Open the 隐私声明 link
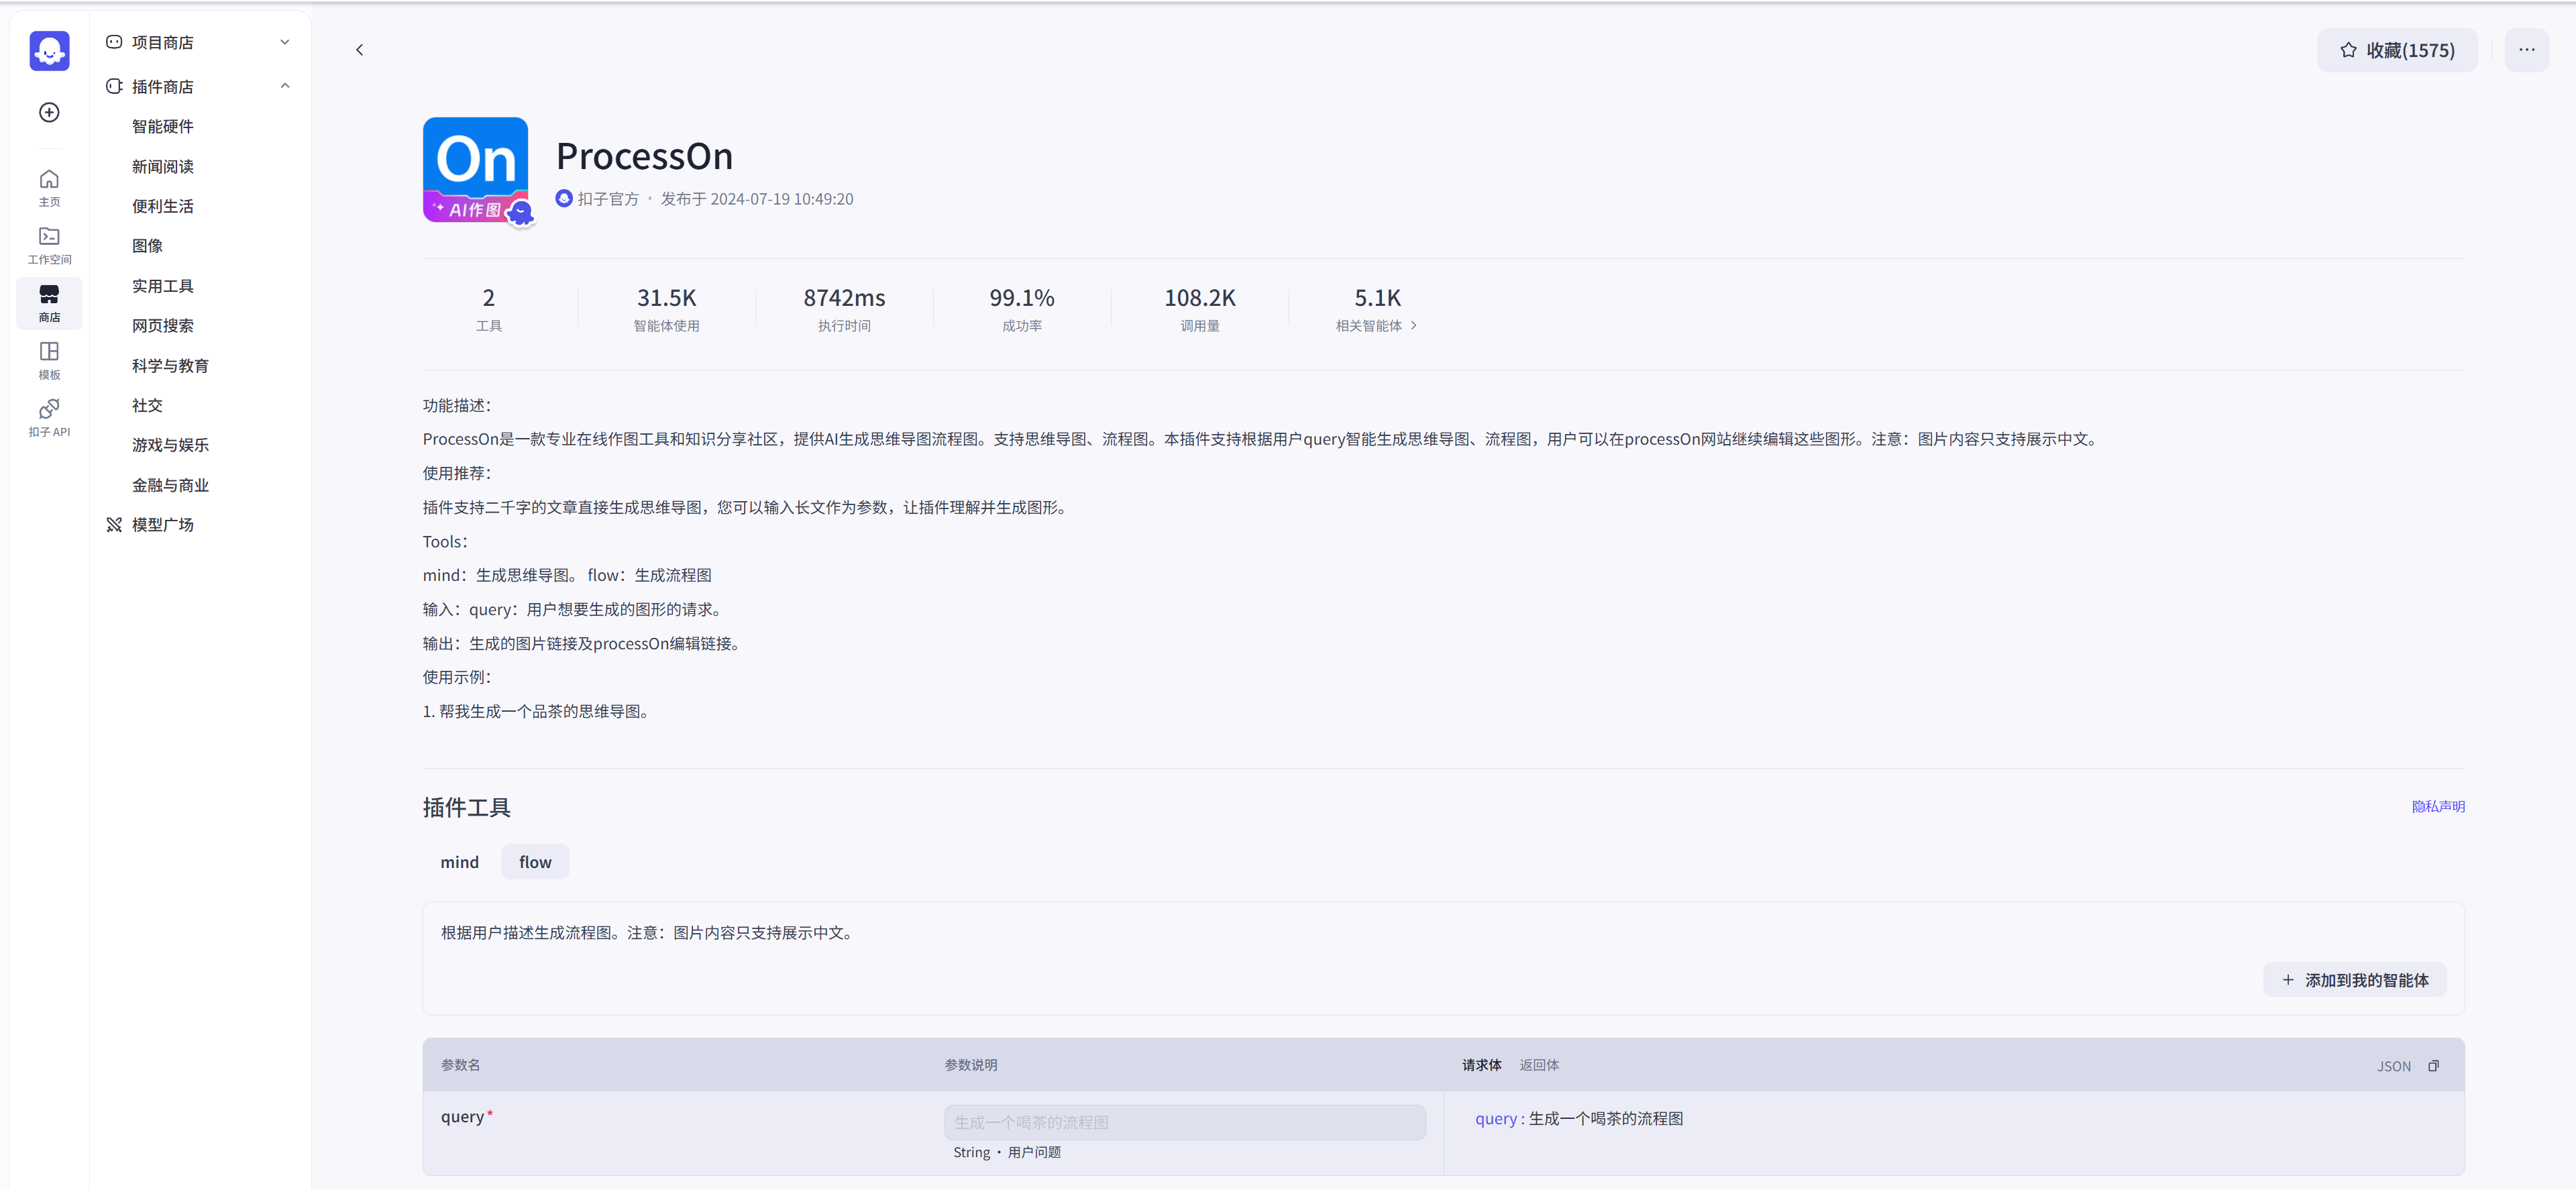This screenshot has height=1190, width=2576. [x=2437, y=806]
